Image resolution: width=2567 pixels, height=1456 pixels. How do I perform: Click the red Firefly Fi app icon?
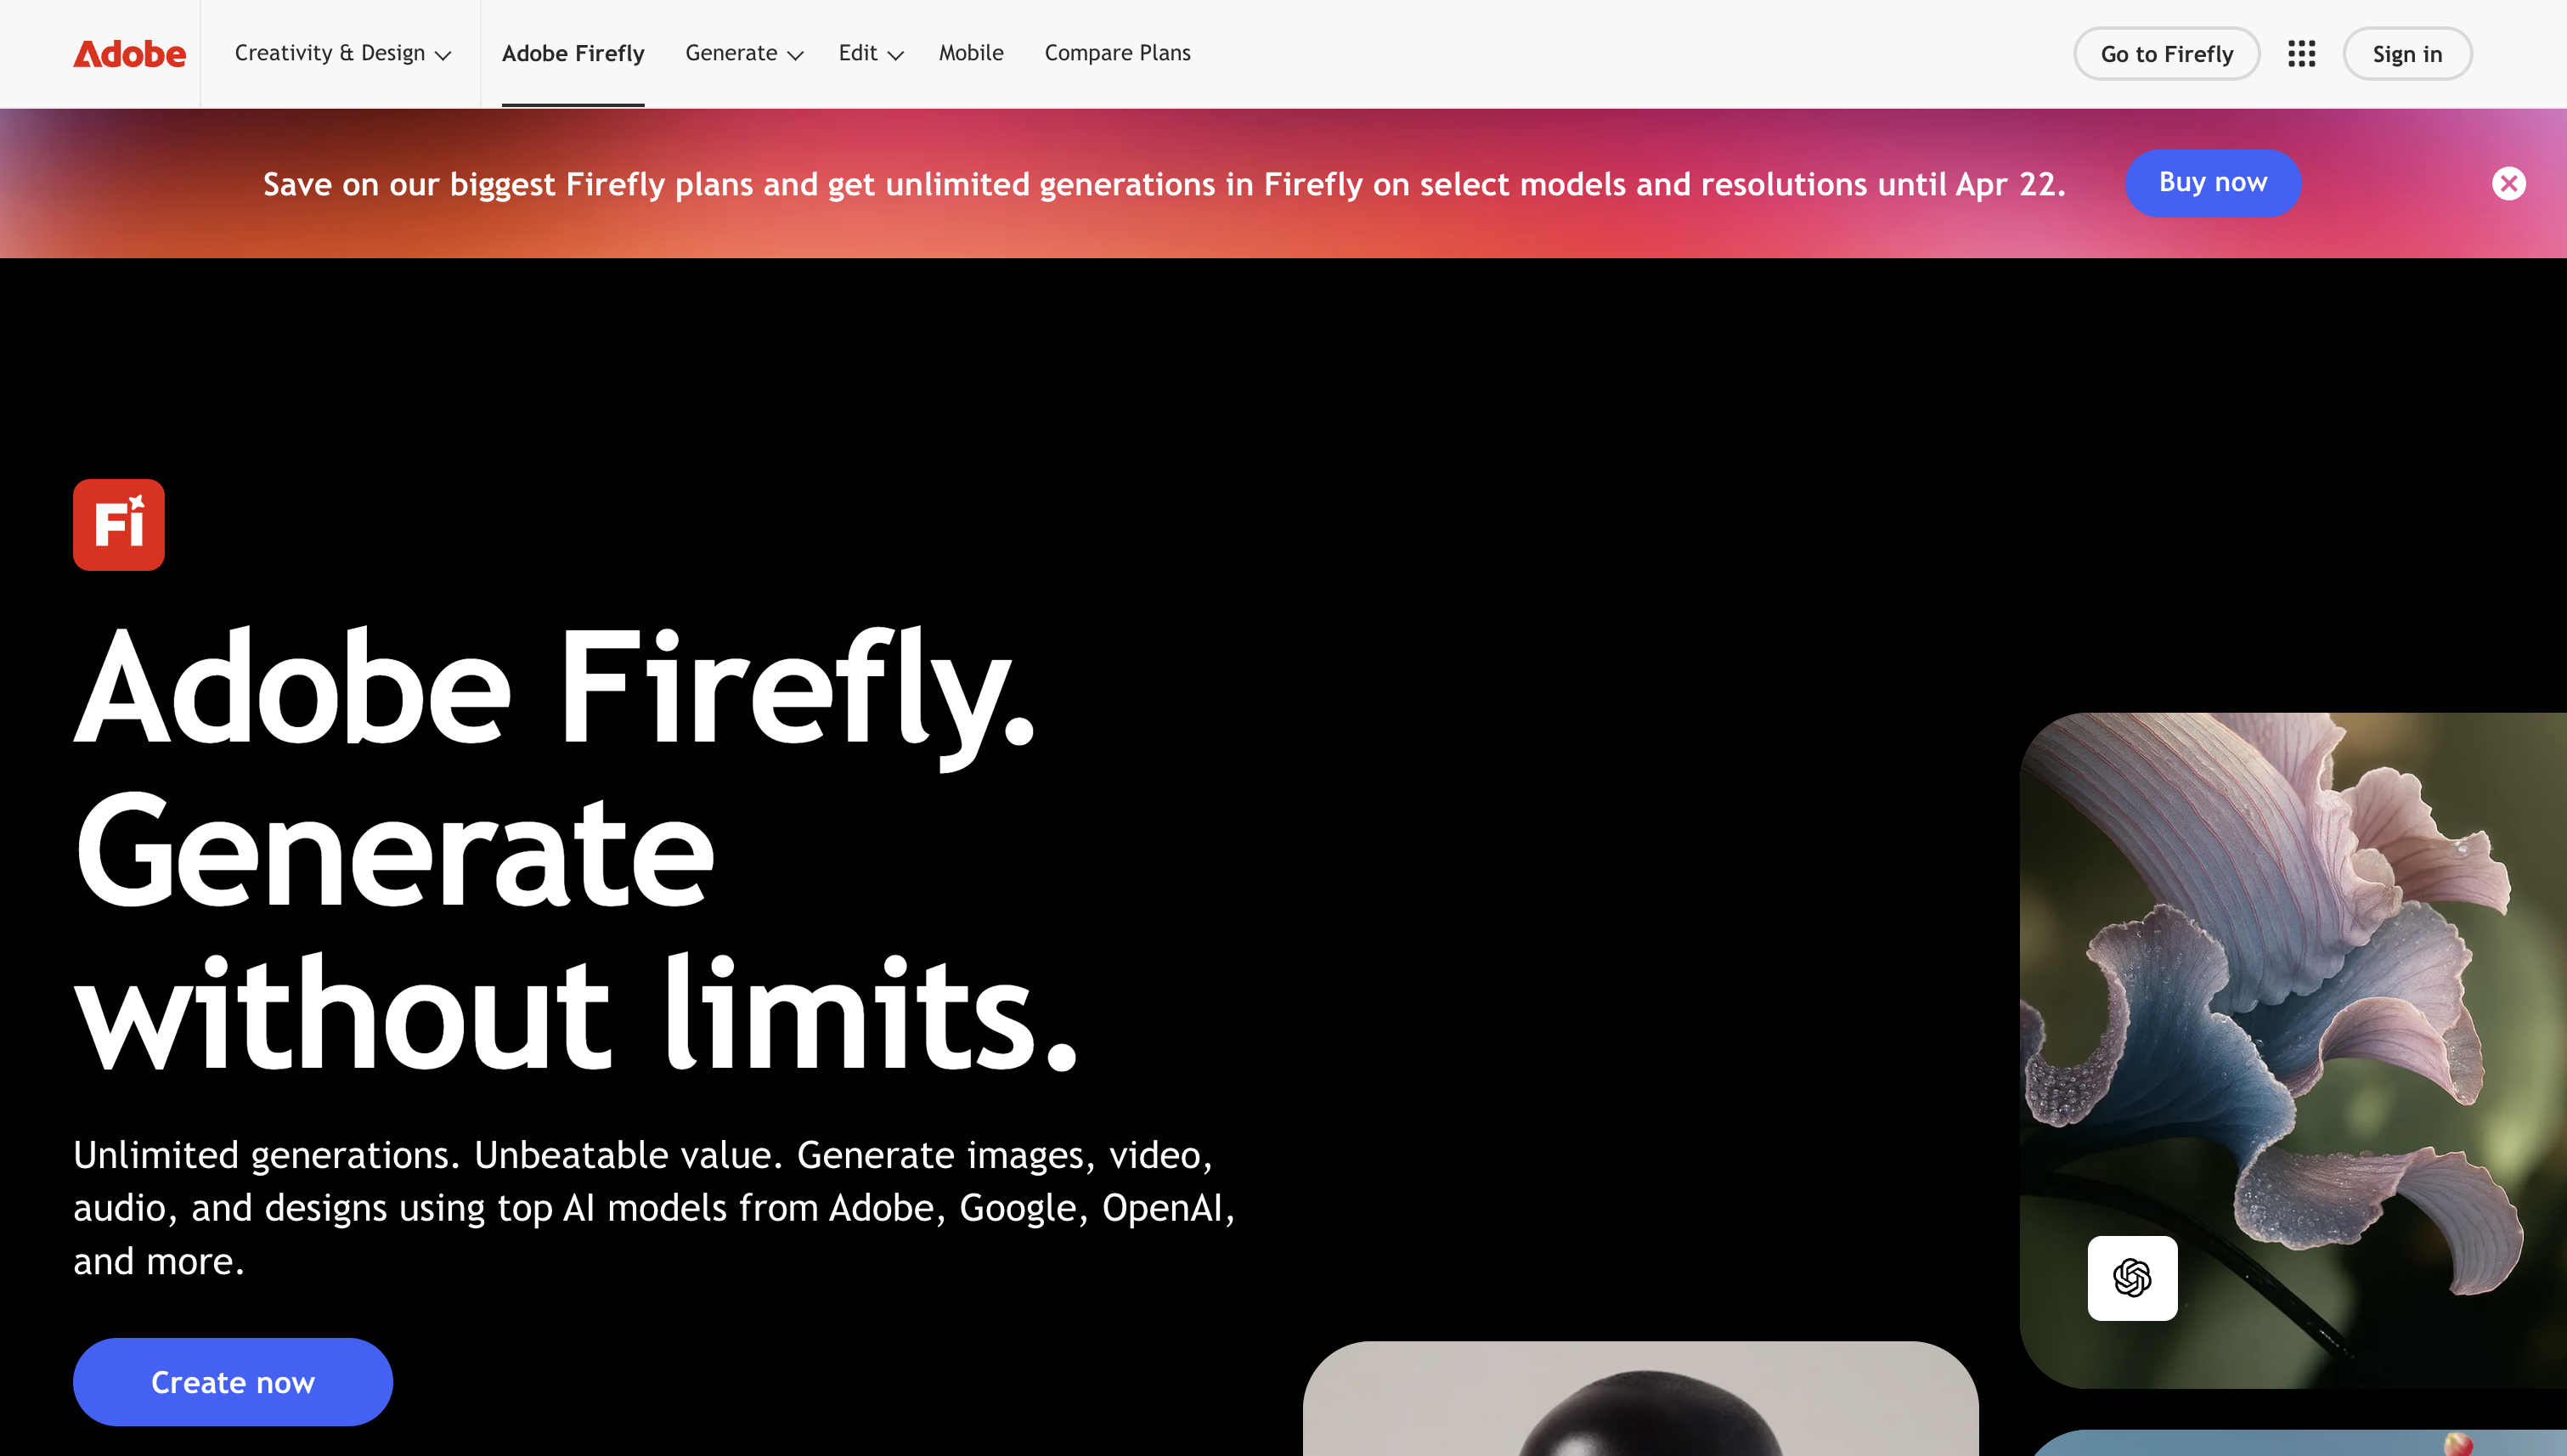[119, 525]
